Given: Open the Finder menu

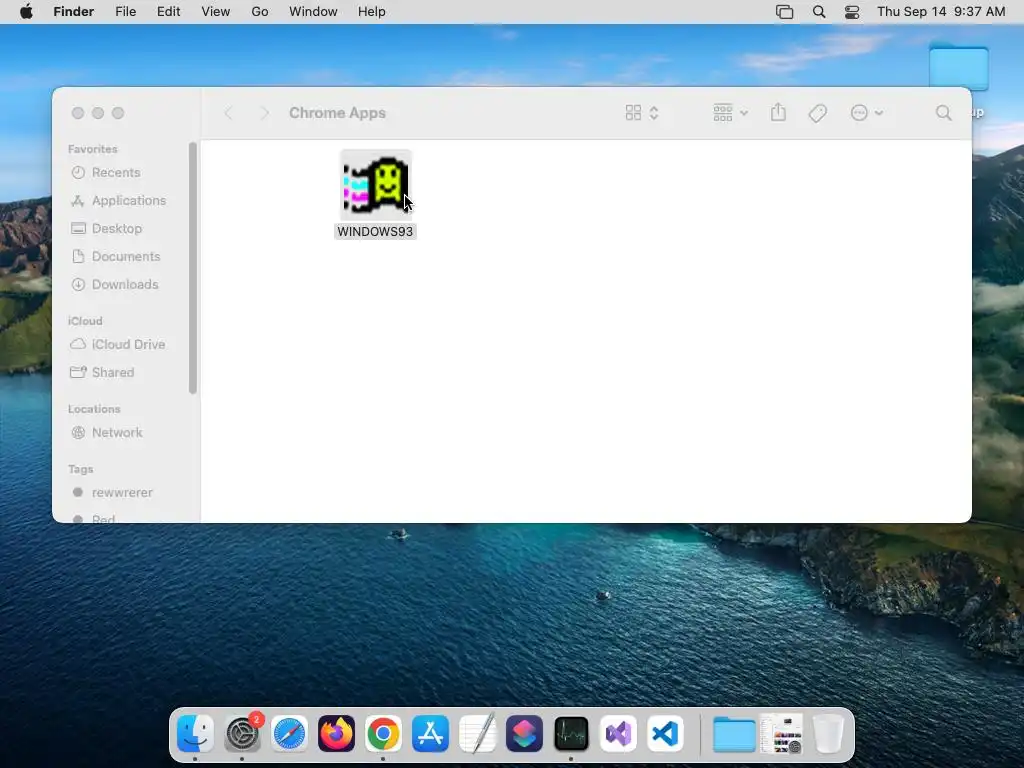Looking at the screenshot, I should [x=74, y=12].
